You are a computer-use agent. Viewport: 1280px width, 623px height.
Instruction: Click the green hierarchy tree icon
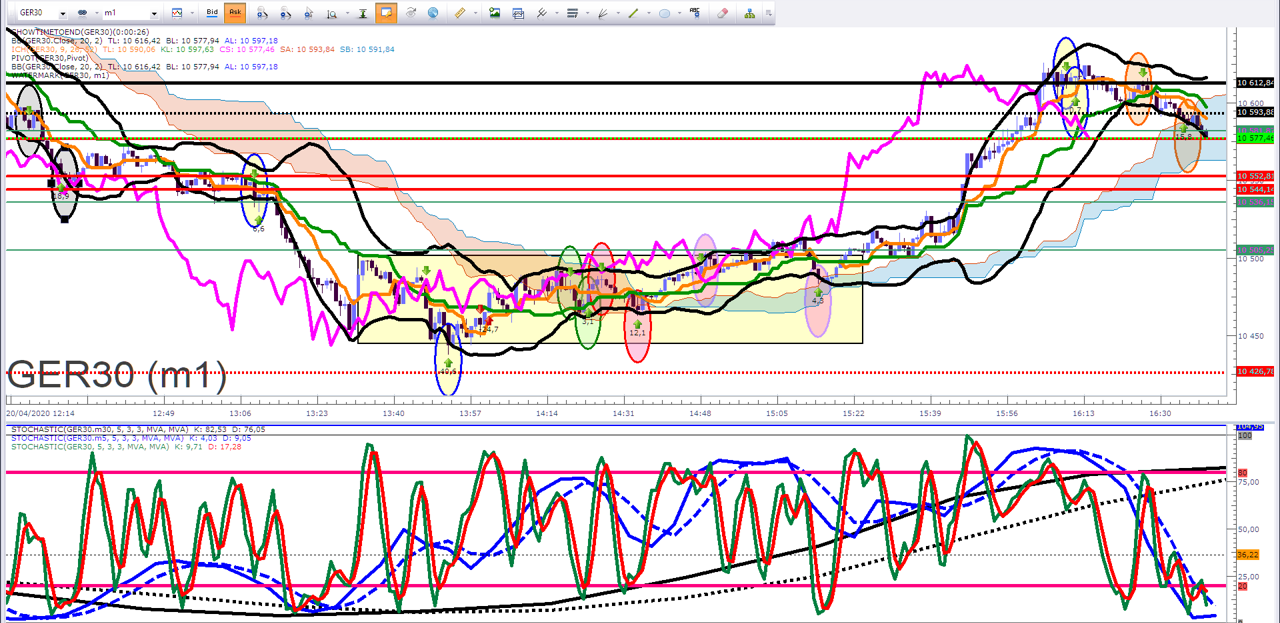[750, 13]
